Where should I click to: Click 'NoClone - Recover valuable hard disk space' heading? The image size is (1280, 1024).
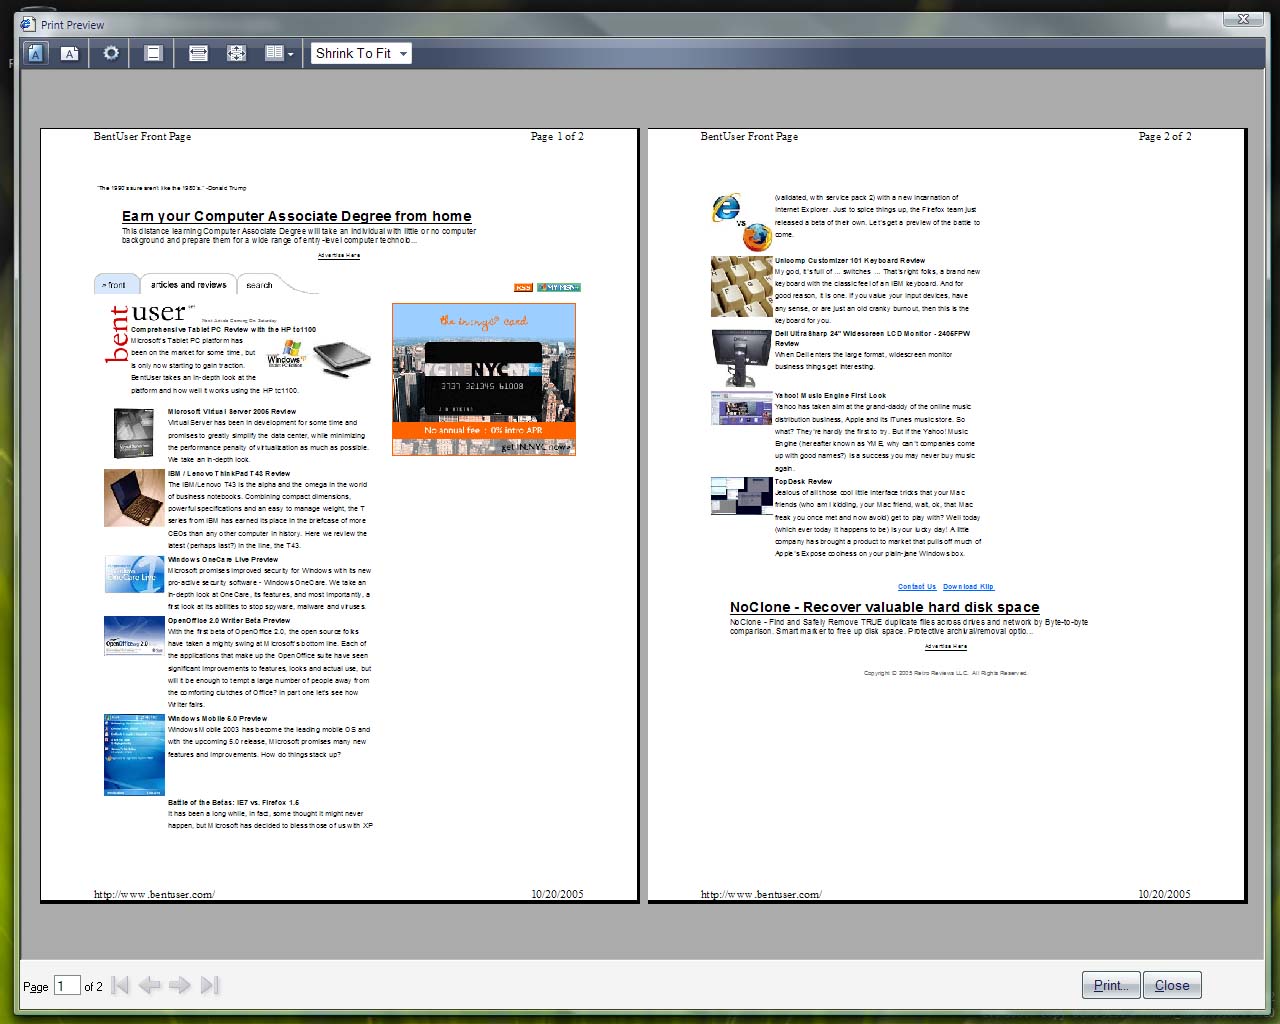(x=884, y=607)
